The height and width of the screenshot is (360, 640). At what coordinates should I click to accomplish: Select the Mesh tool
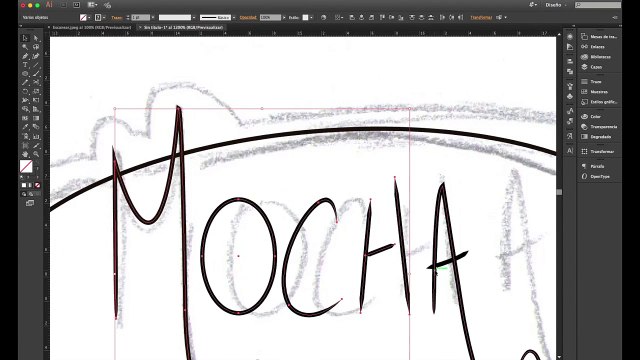click(x=25, y=118)
